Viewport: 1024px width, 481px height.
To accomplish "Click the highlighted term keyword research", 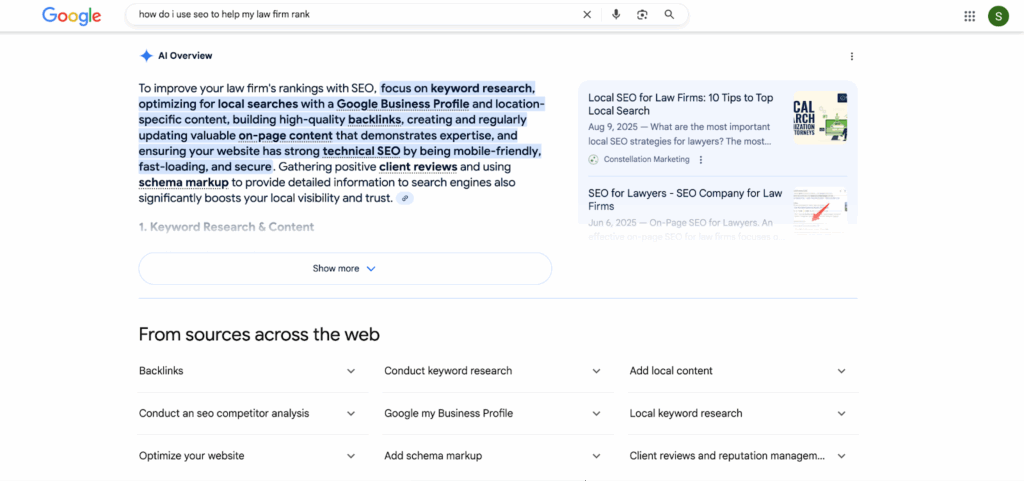I will click(483, 88).
